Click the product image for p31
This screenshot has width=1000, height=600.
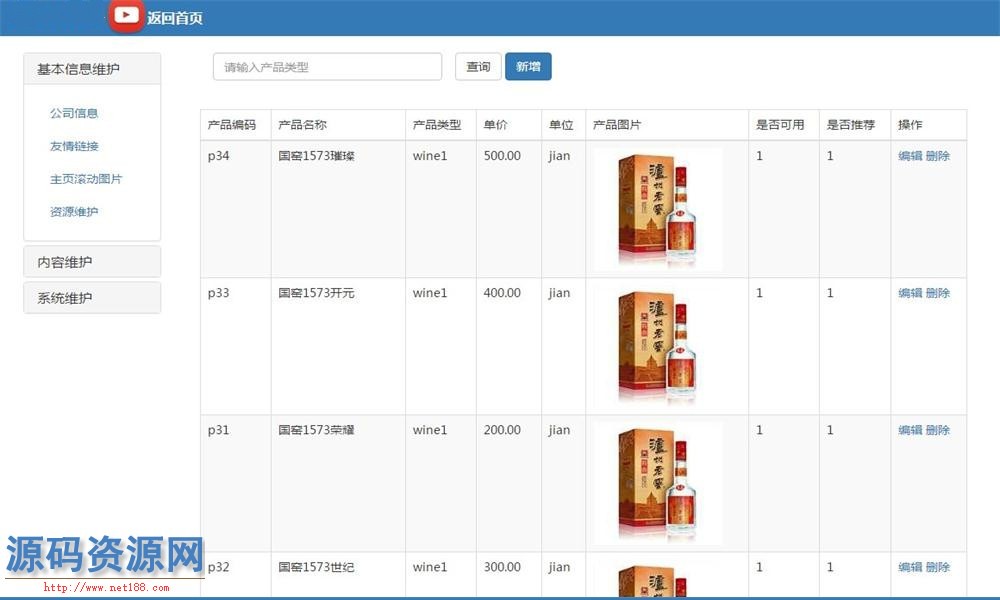tap(658, 483)
